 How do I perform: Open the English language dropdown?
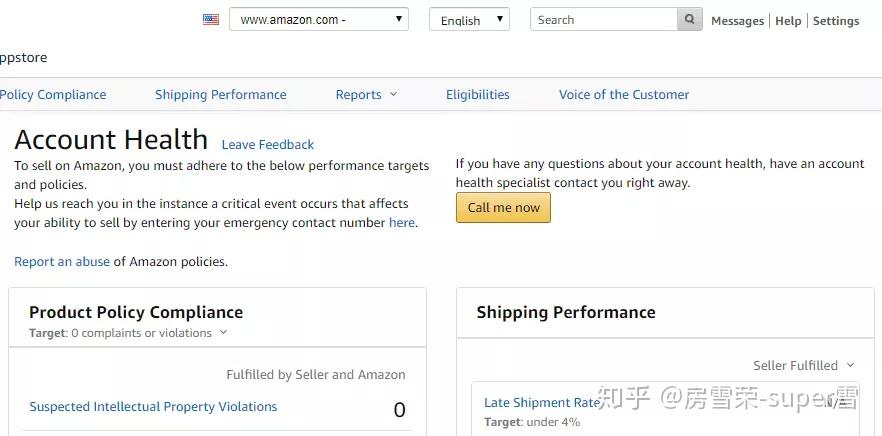tap(469, 20)
